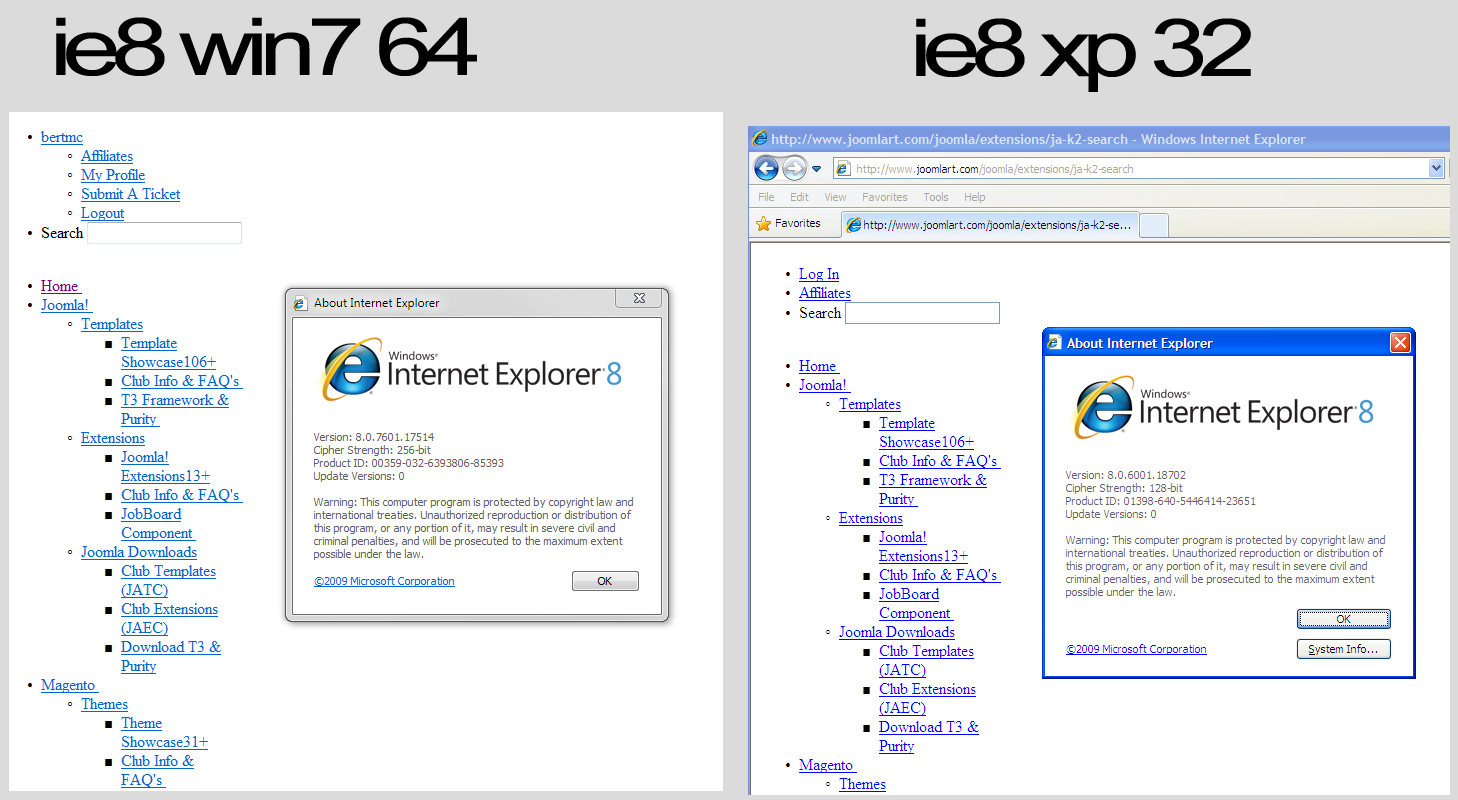Click the IE icon in the XP About dialog titlebar
The image size is (1458, 800).
pyautogui.click(x=1053, y=342)
